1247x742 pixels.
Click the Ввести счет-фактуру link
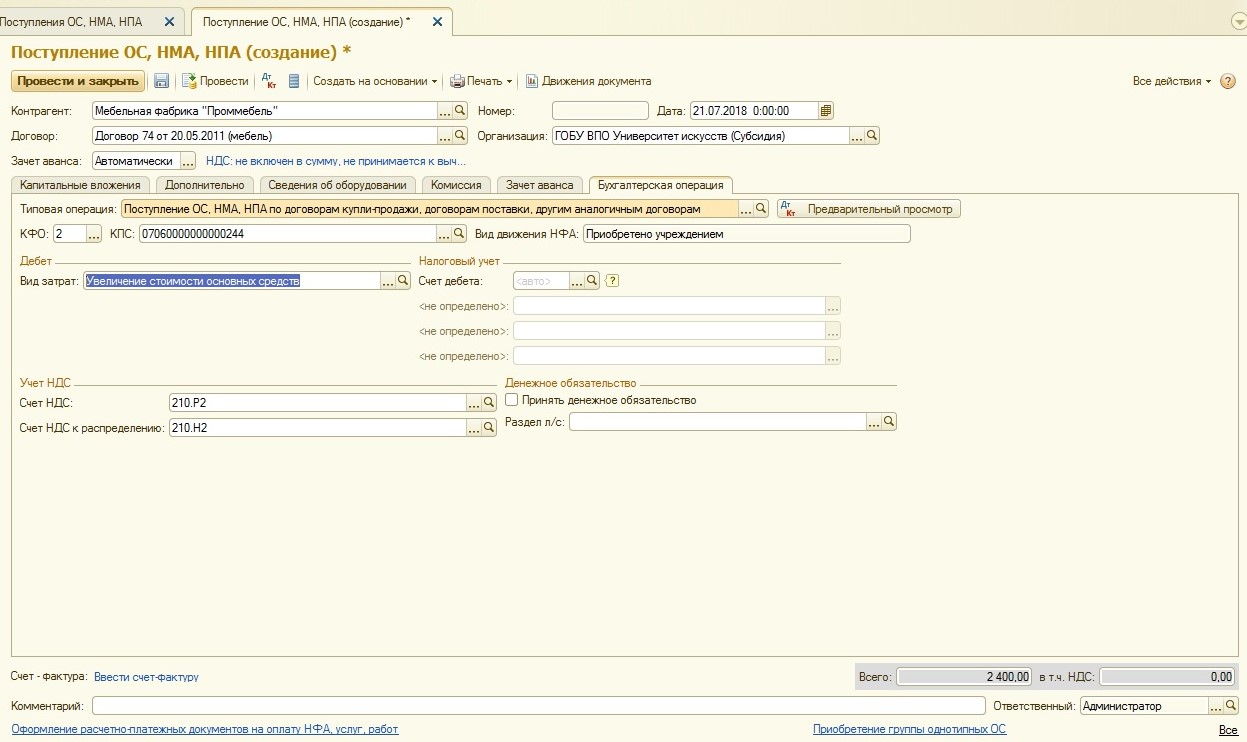pos(146,677)
